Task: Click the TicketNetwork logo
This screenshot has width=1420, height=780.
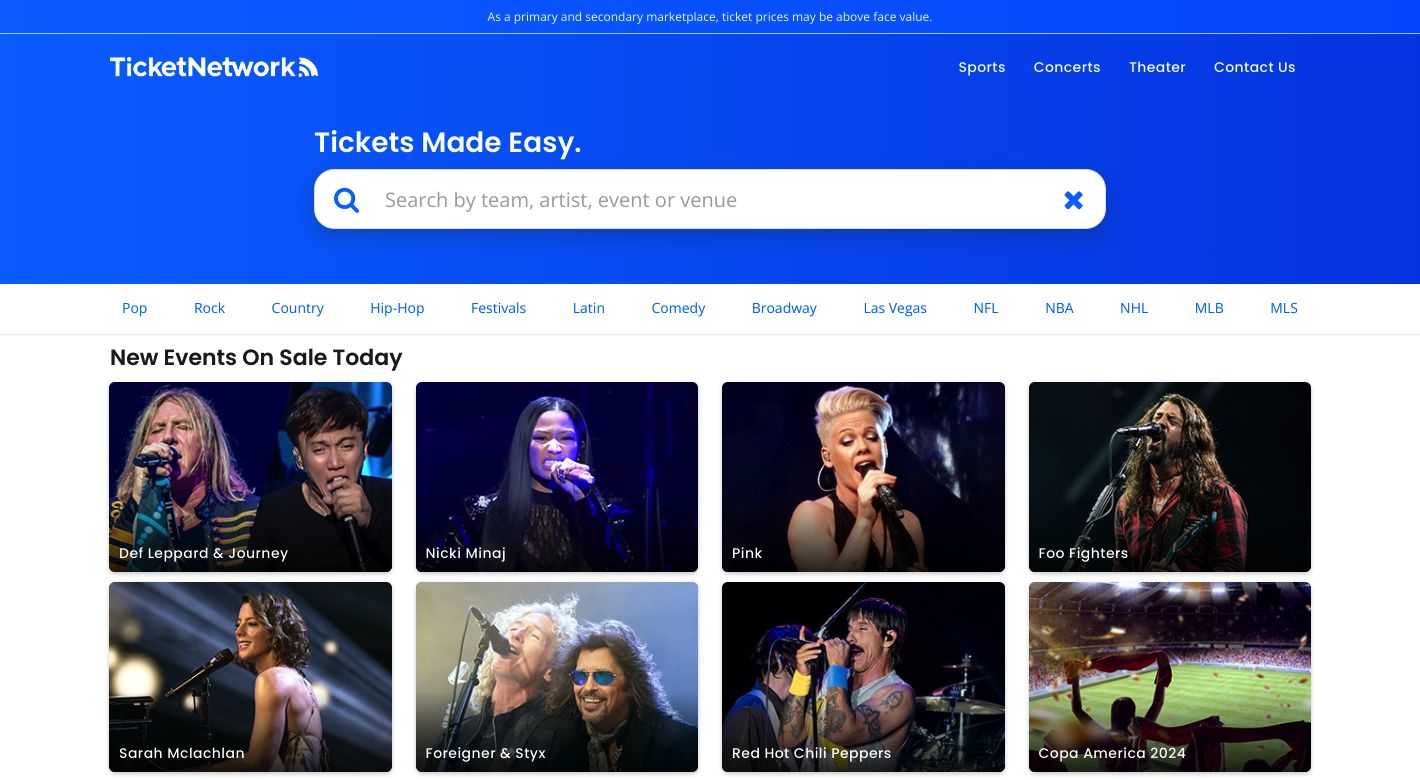Action: (x=214, y=67)
